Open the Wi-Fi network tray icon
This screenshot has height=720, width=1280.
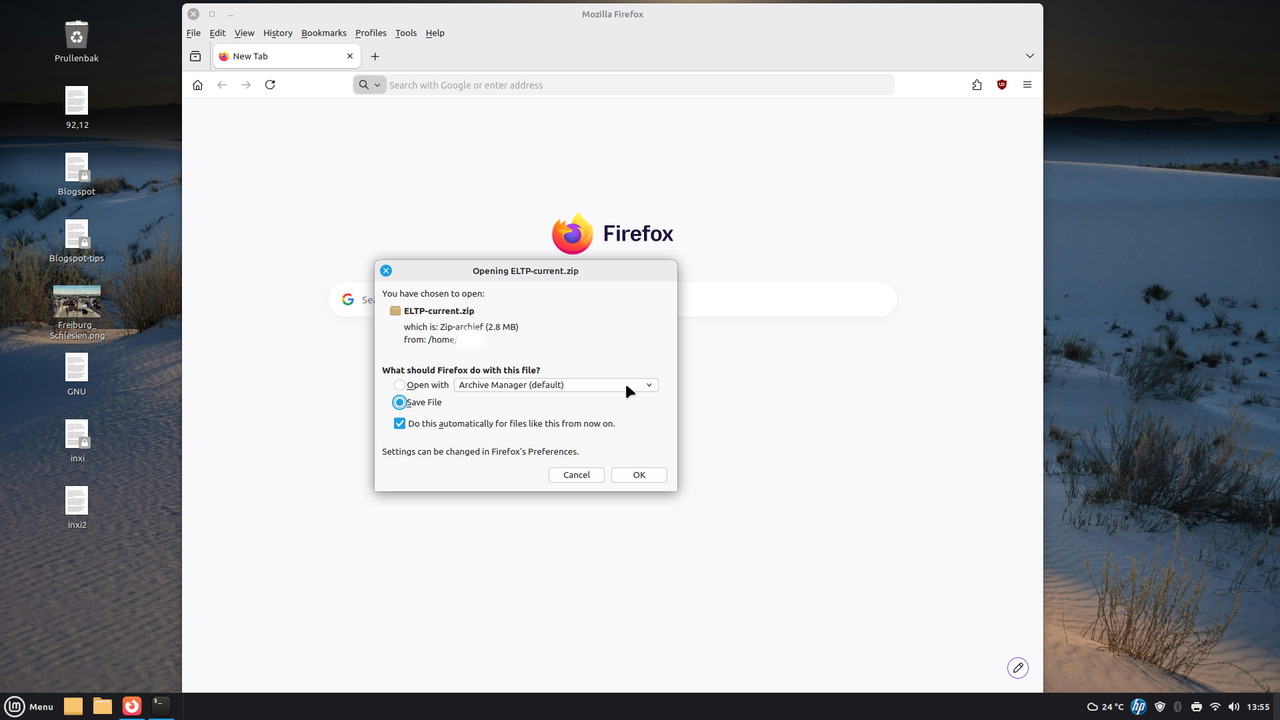pyautogui.click(x=1215, y=707)
